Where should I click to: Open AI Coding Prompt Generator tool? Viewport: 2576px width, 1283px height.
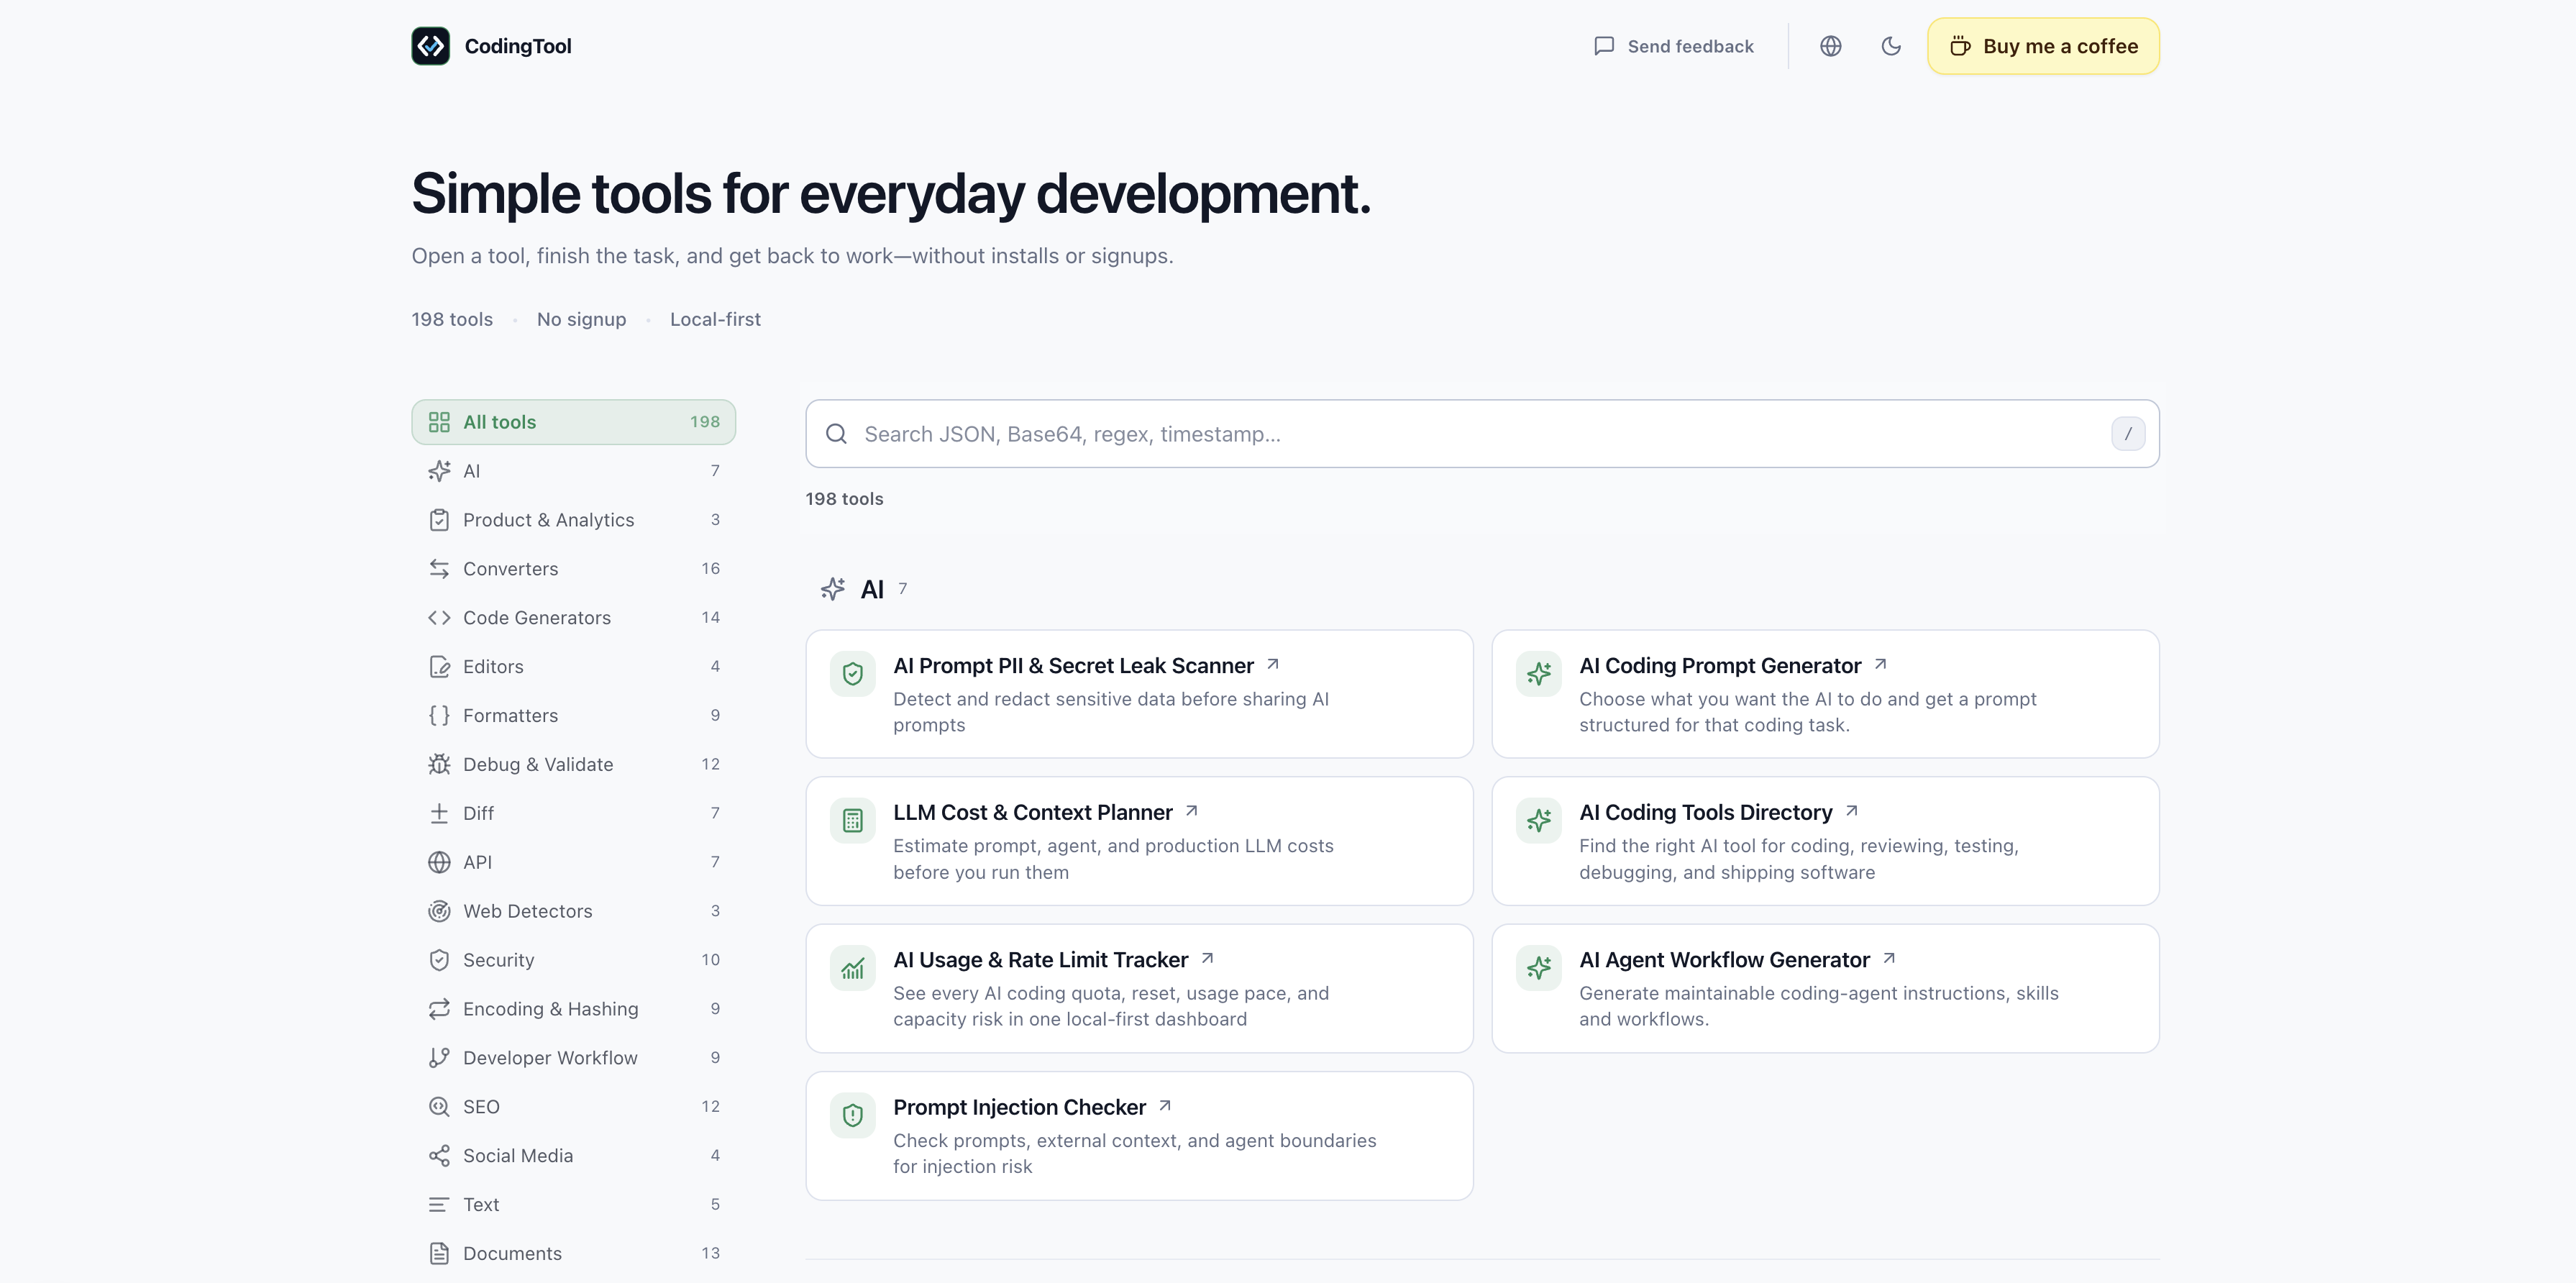coord(1825,694)
